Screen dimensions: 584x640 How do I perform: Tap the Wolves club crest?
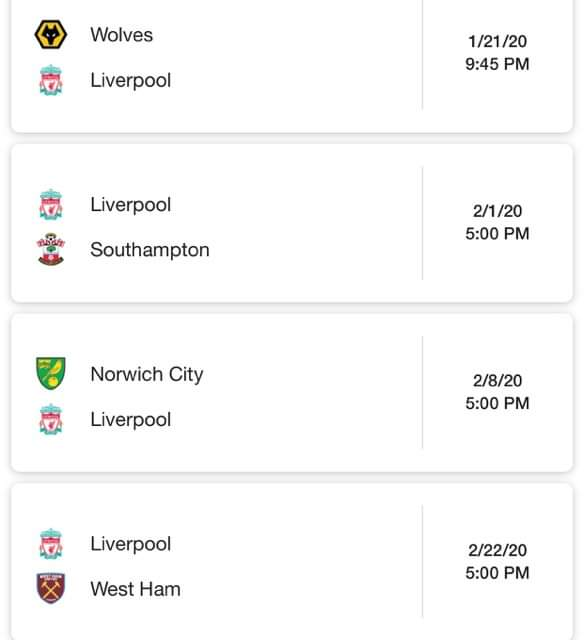point(51,35)
